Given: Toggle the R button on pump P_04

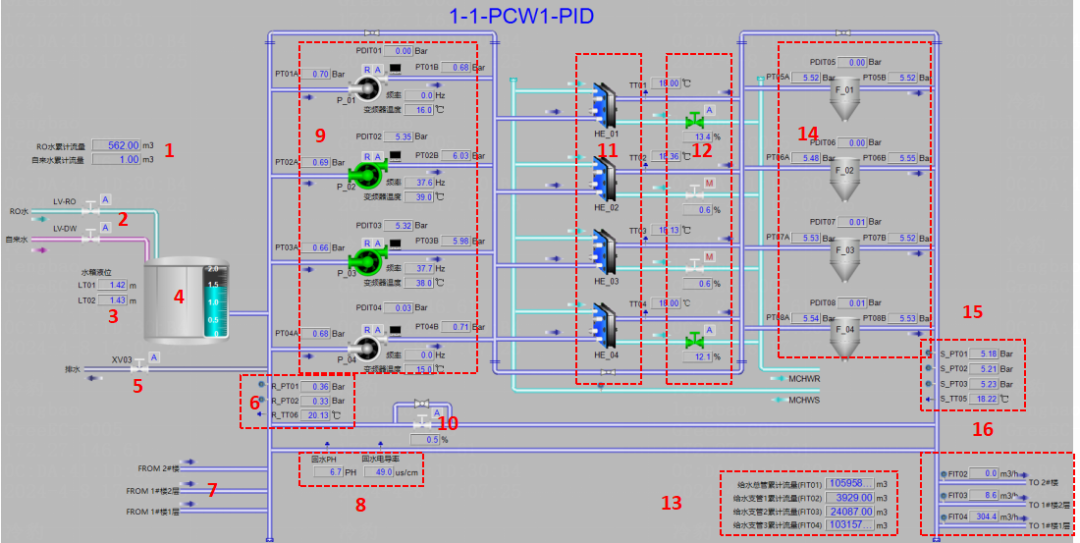Looking at the screenshot, I should point(367,330).
